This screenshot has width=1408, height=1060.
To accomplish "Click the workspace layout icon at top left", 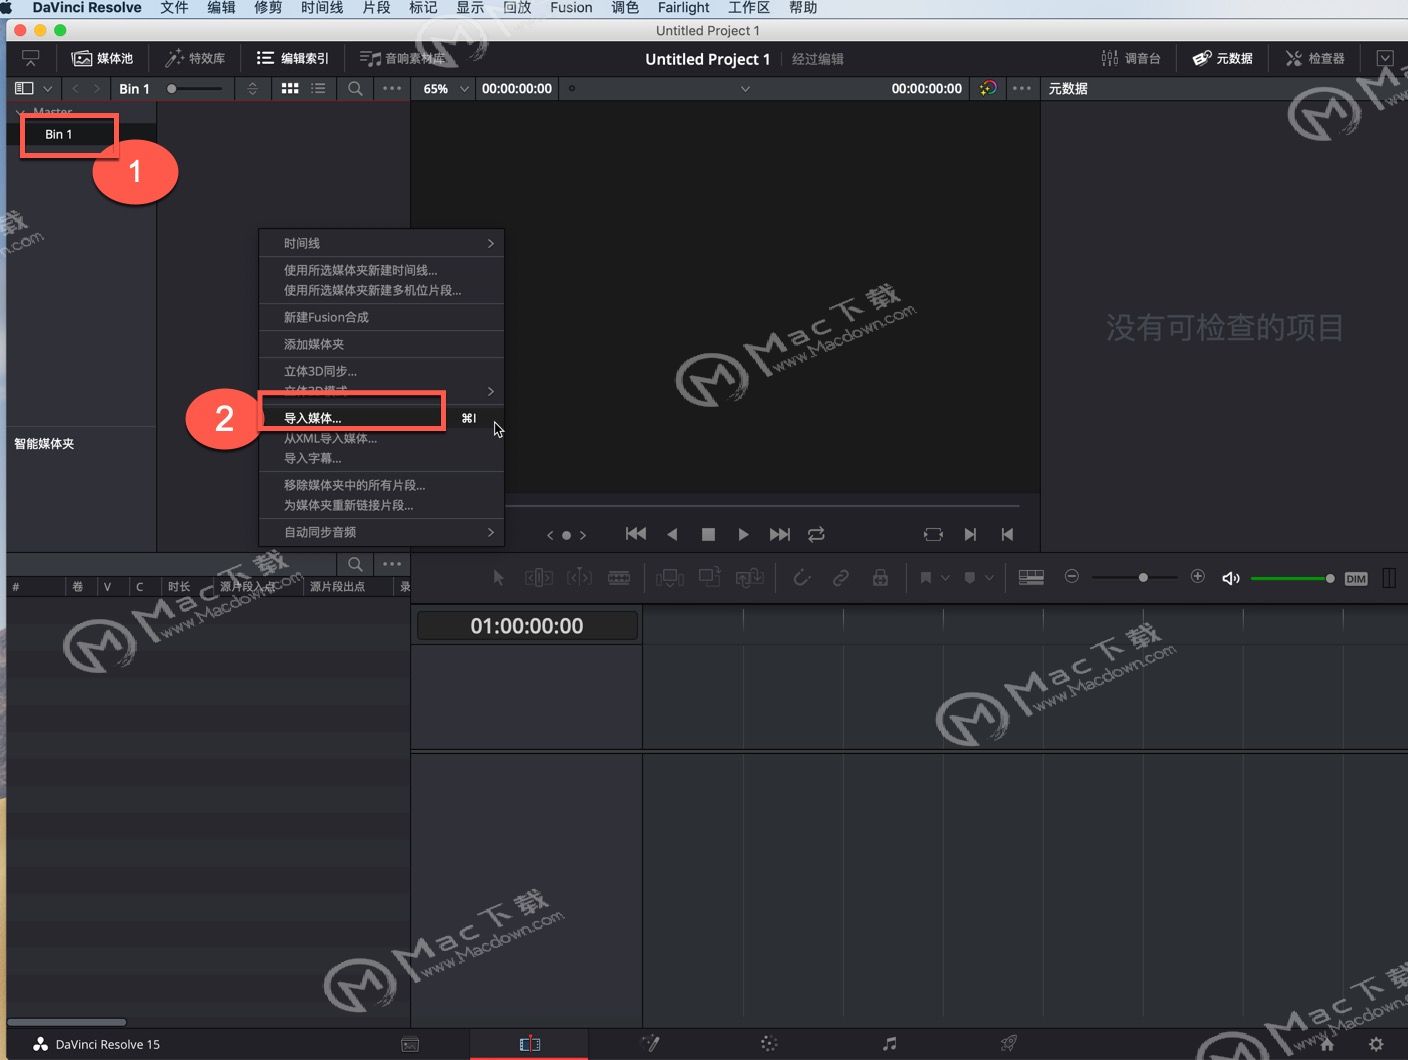I will pyautogui.click(x=31, y=58).
